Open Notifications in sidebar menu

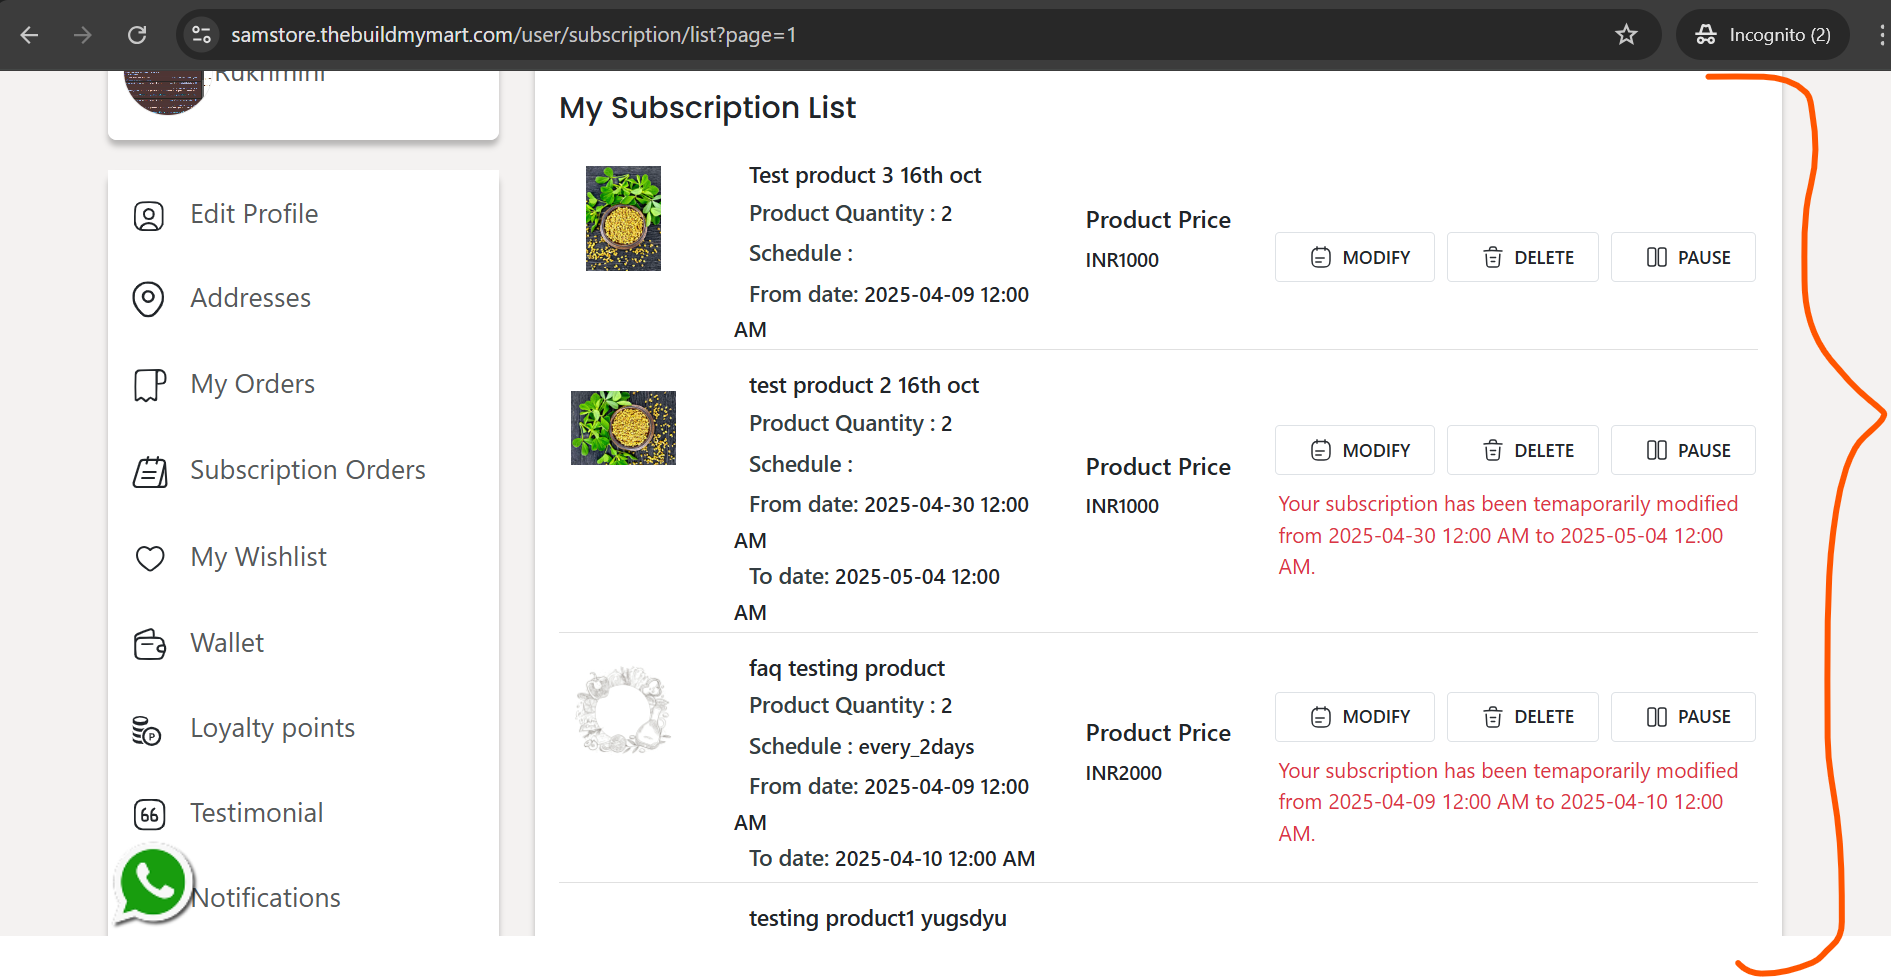click(265, 898)
